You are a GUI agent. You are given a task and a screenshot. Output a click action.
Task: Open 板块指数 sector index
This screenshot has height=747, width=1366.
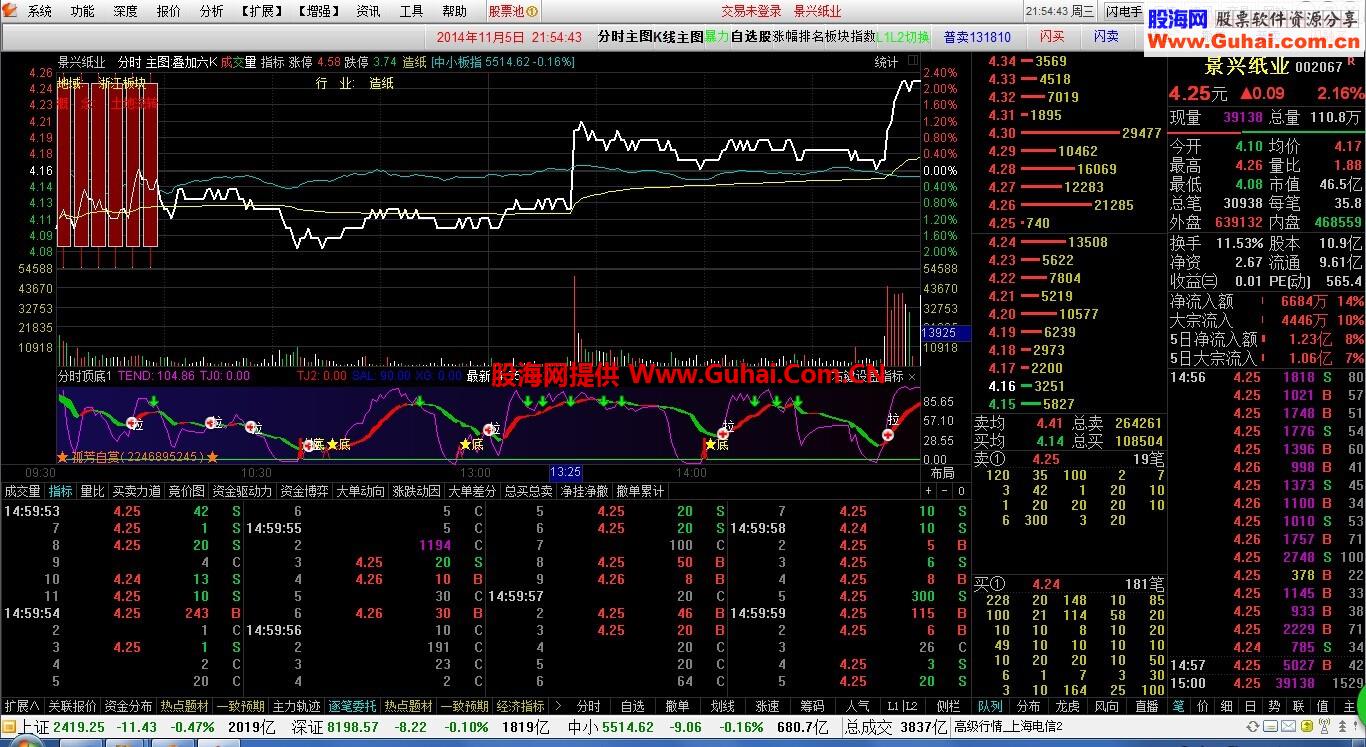(x=850, y=37)
